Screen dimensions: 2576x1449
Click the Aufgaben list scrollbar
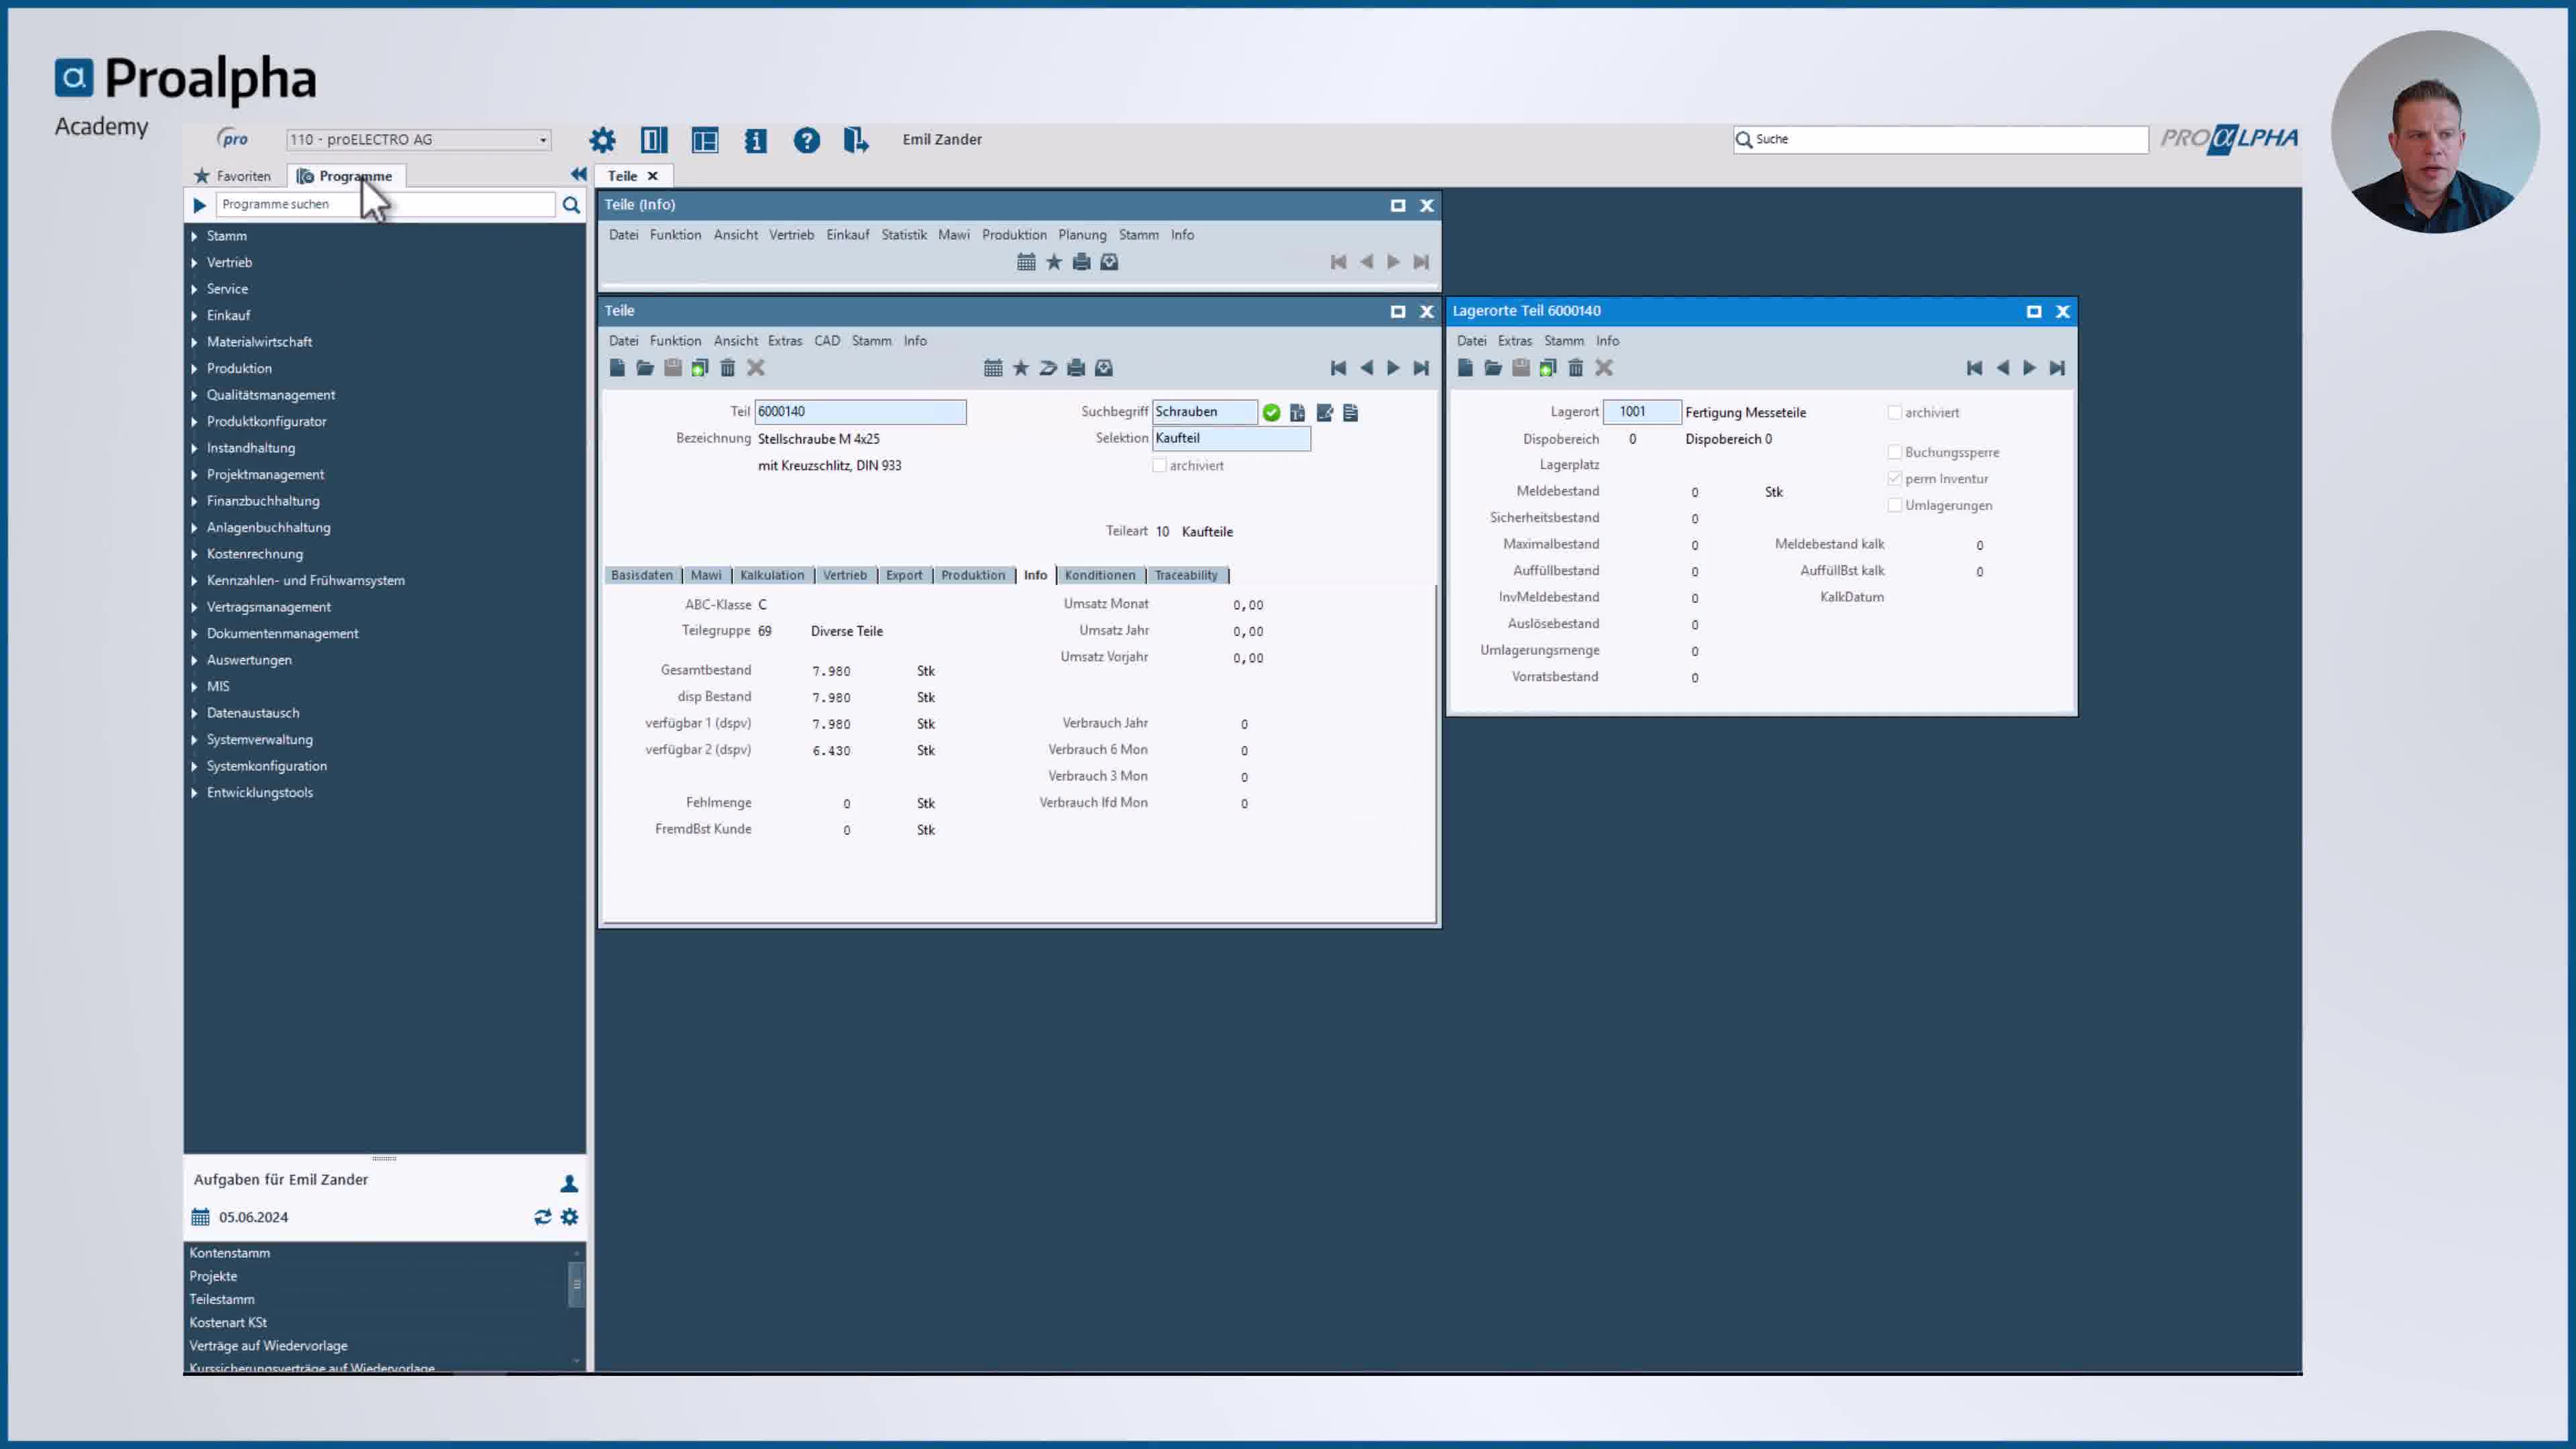coord(576,1284)
